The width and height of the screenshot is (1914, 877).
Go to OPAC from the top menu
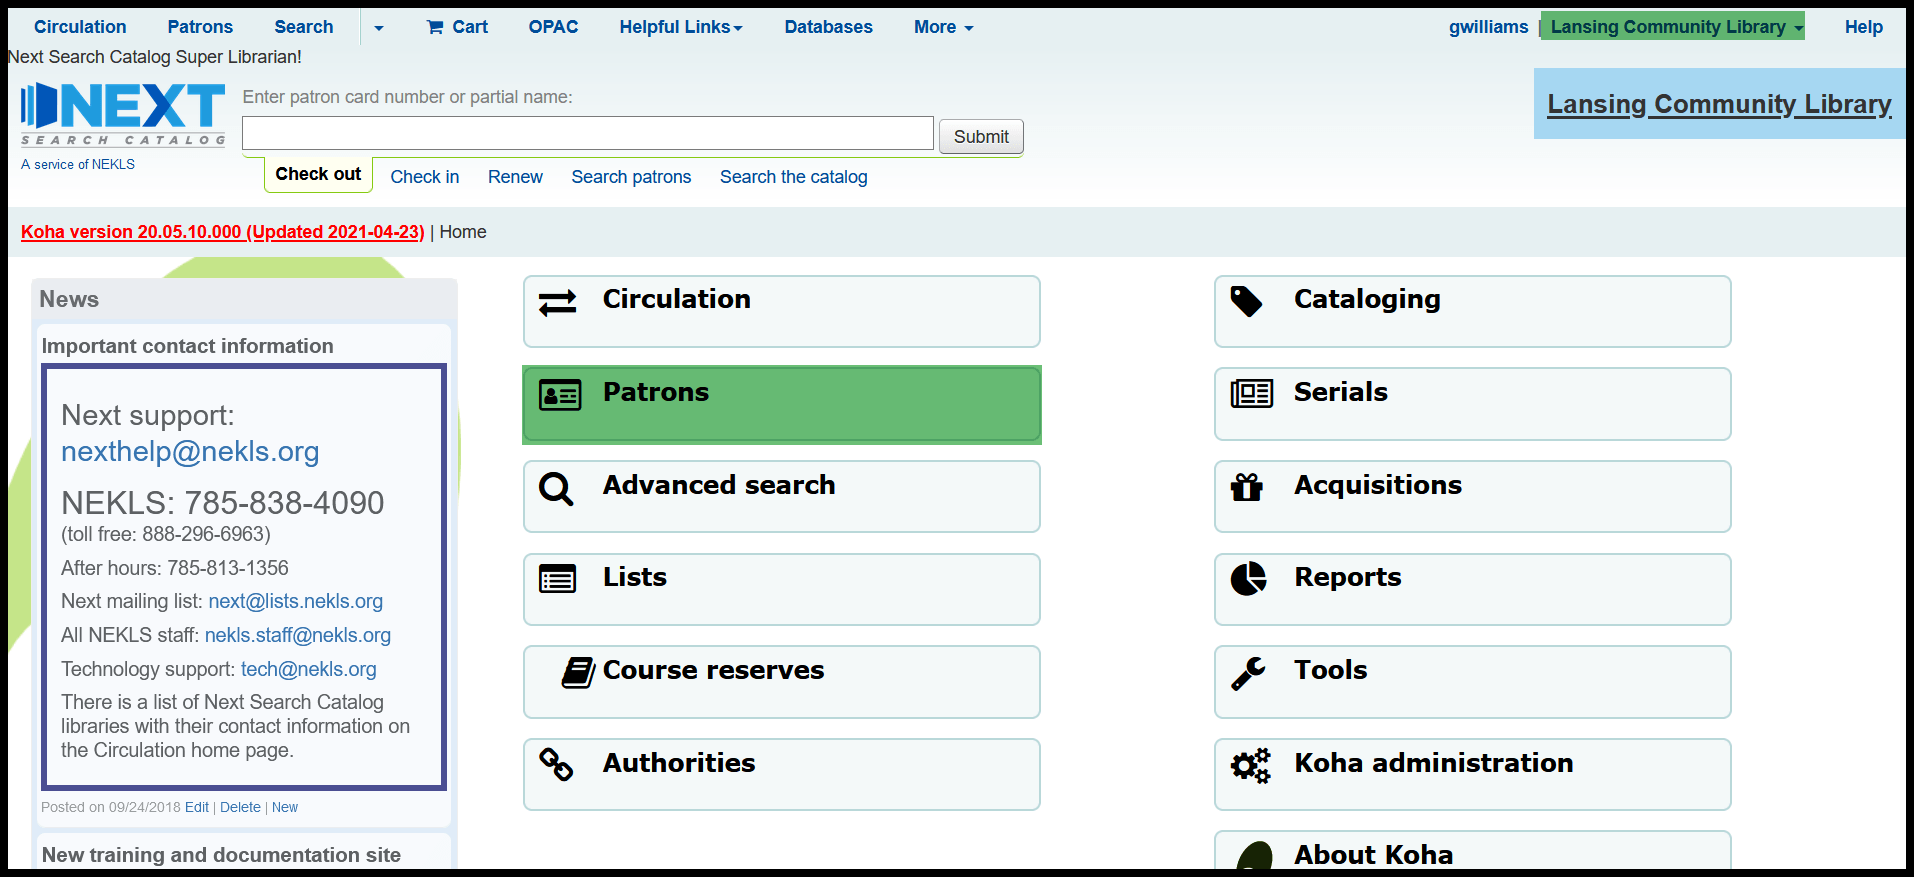[x=553, y=27]
